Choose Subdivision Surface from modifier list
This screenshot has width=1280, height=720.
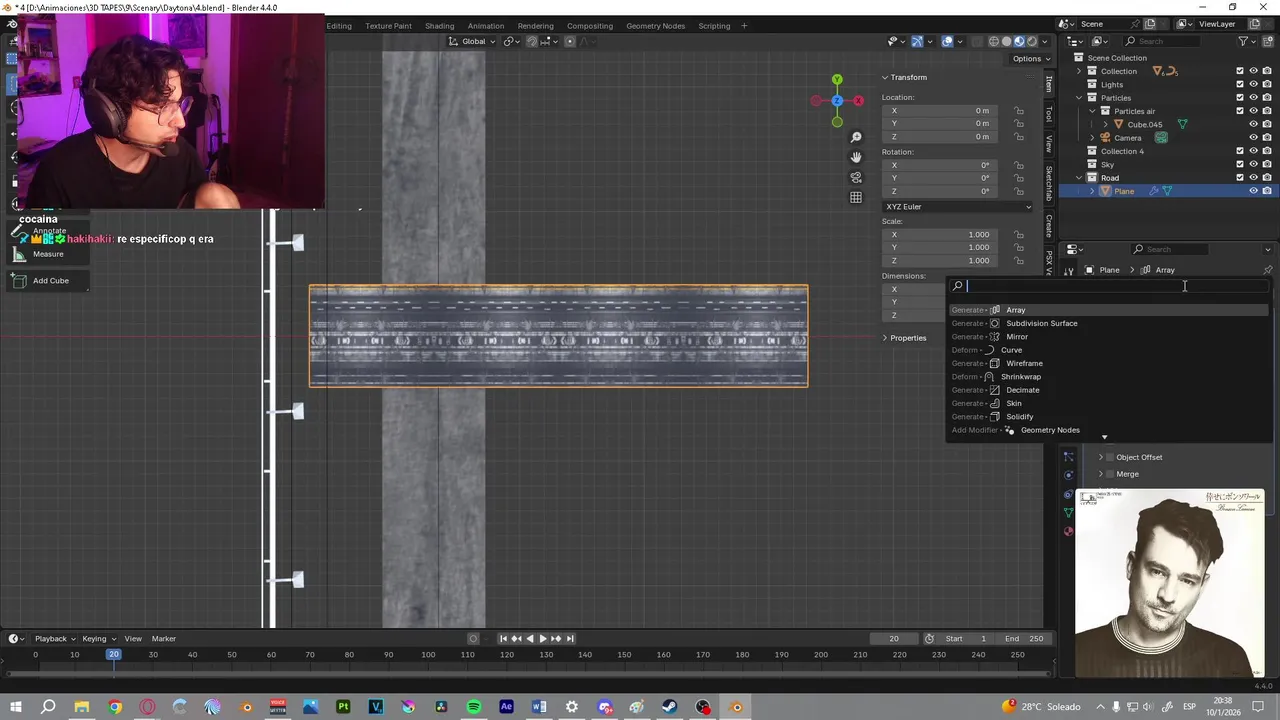pyautogui.click(x=1041, y=324)
